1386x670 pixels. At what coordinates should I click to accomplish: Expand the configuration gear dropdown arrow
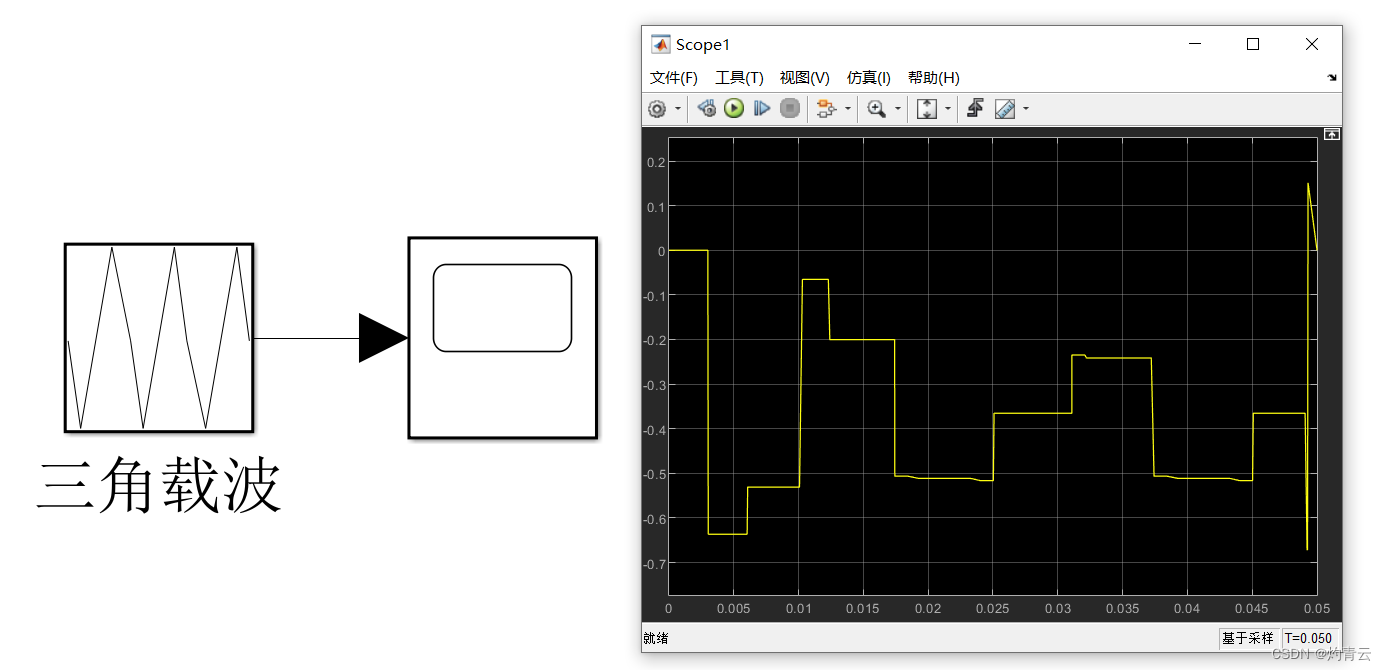point(678,109)
